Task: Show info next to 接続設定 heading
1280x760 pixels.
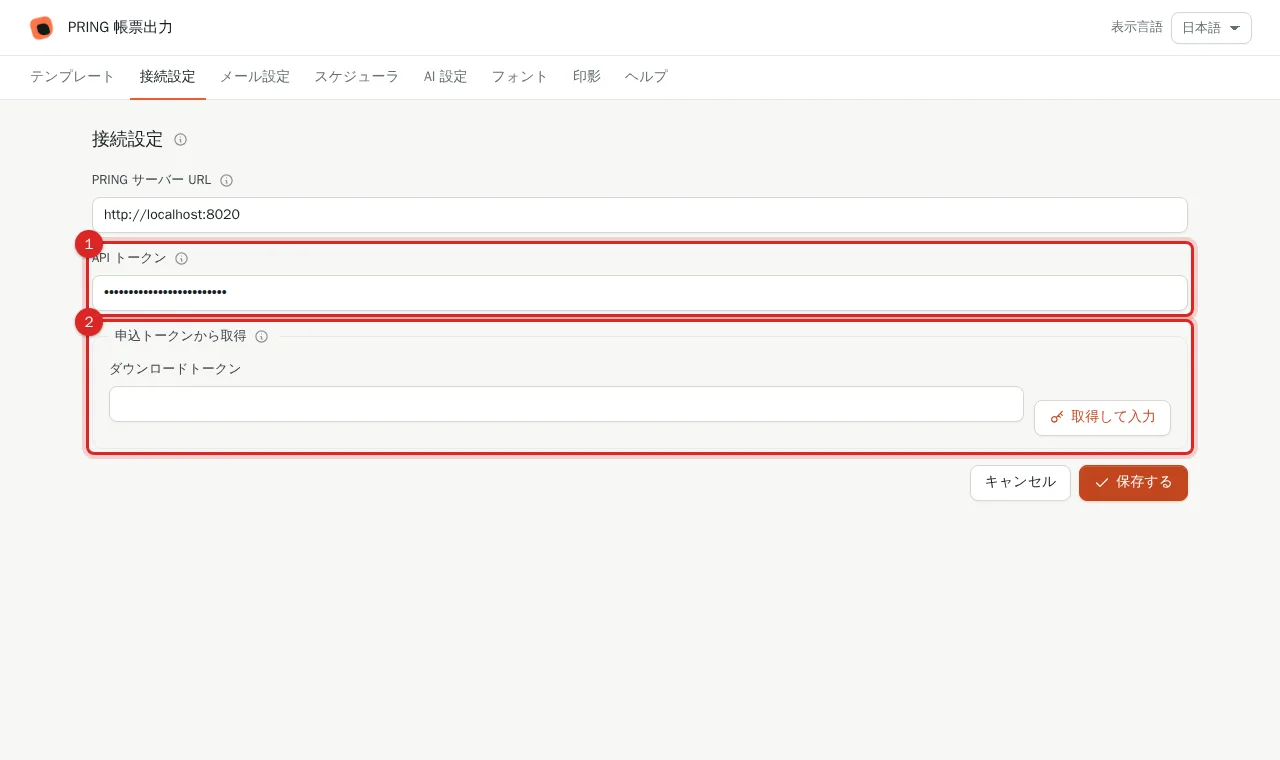Action: (180, 139)
